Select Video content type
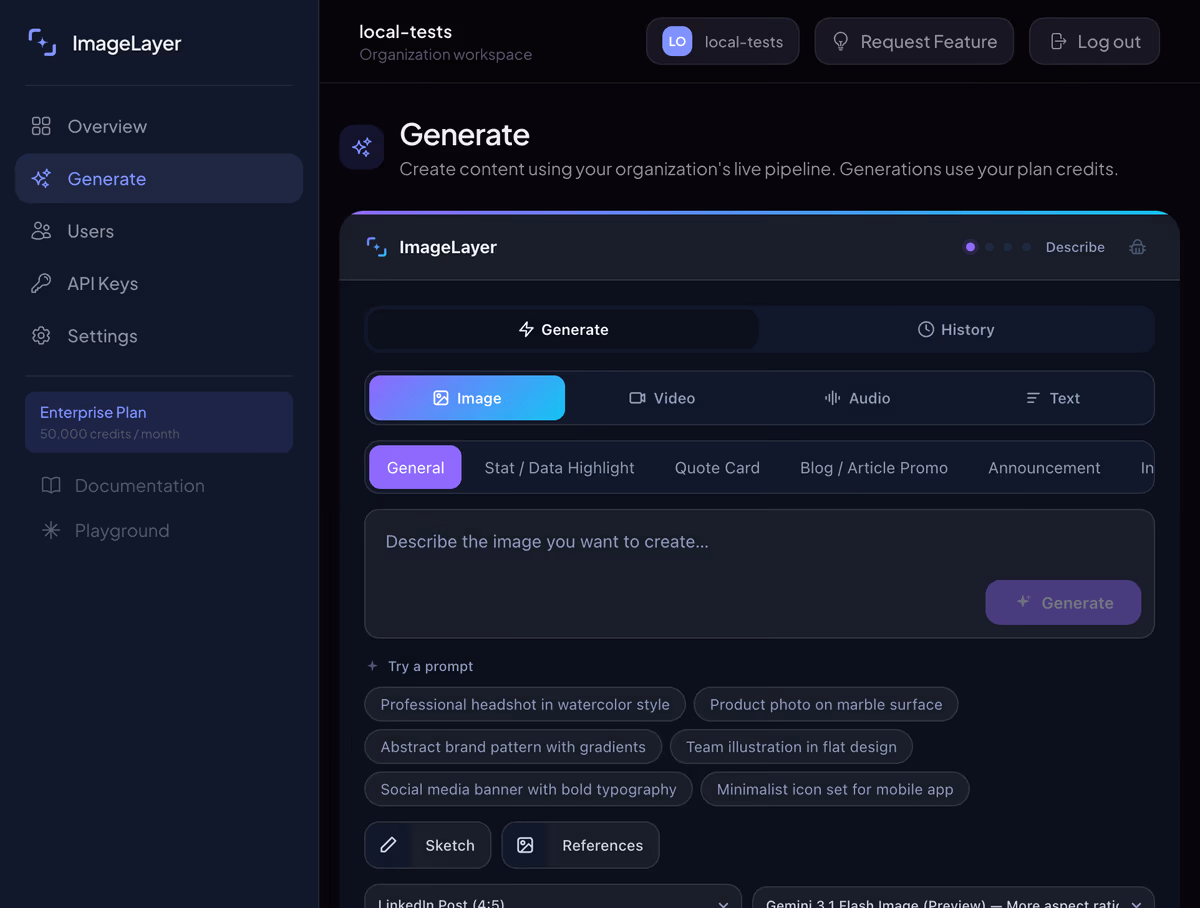Image resolution: width=1200 pixels, height=908 pixels. 662,398
